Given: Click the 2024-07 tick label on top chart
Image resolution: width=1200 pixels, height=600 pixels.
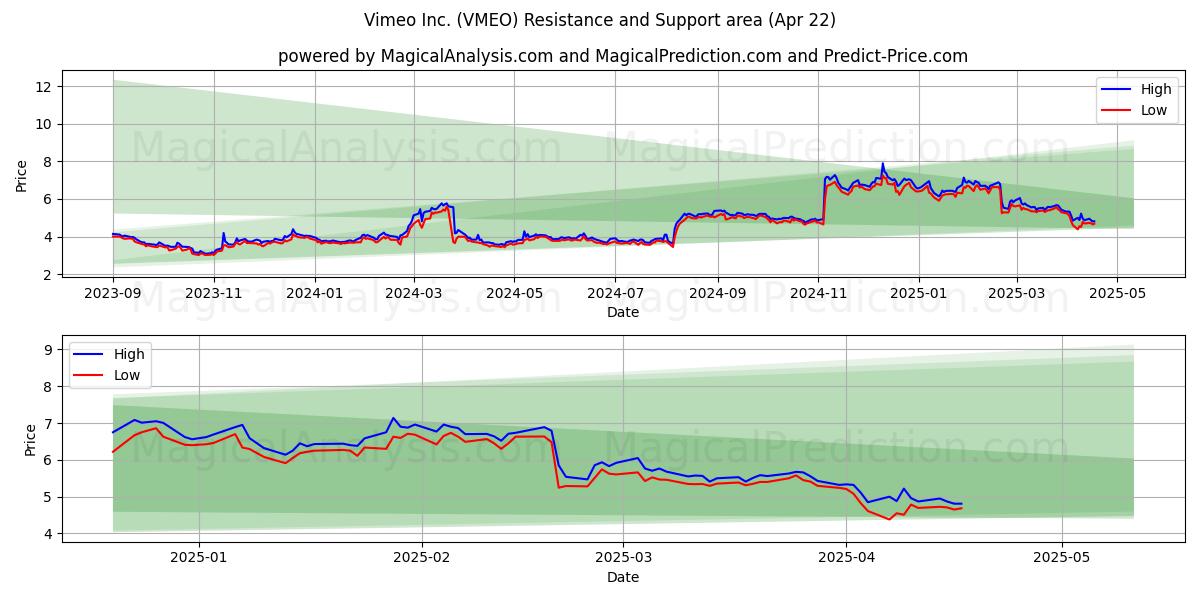Looking at the screenshot, I should click(614, 293).
